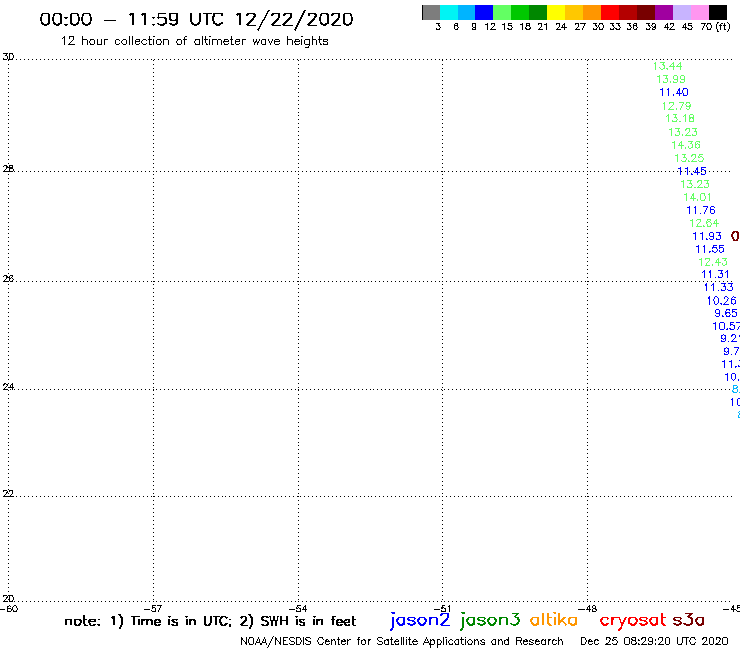This screenshot has height=650, width=740.
Task: Pick the purple legend swatch above 42
Action: click(664, 12)
